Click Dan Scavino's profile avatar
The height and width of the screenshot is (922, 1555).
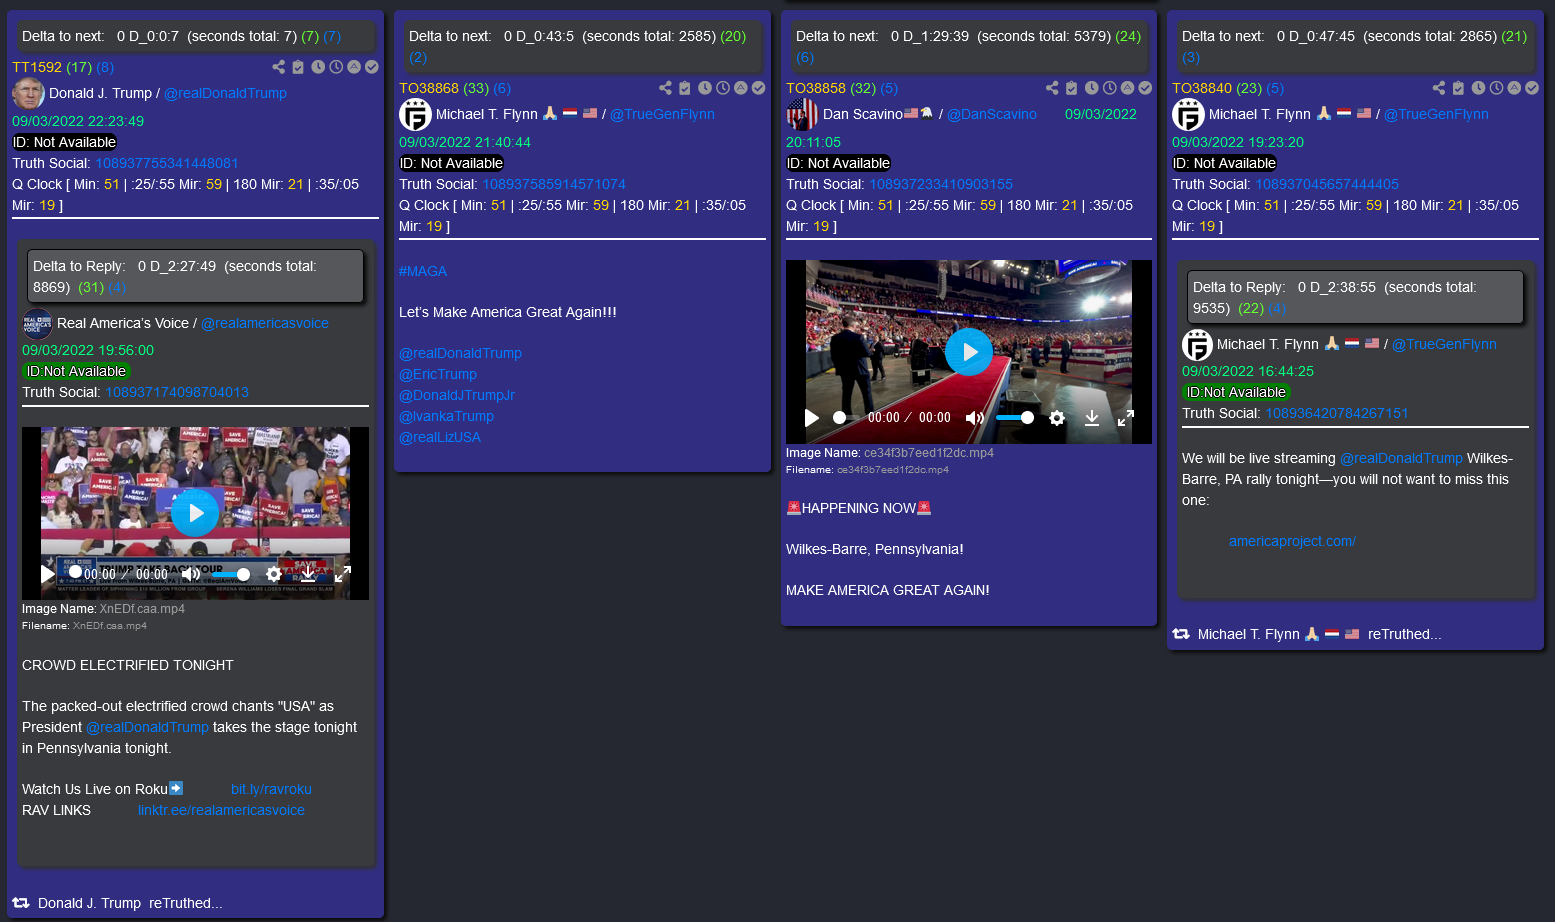pos(802,114)
